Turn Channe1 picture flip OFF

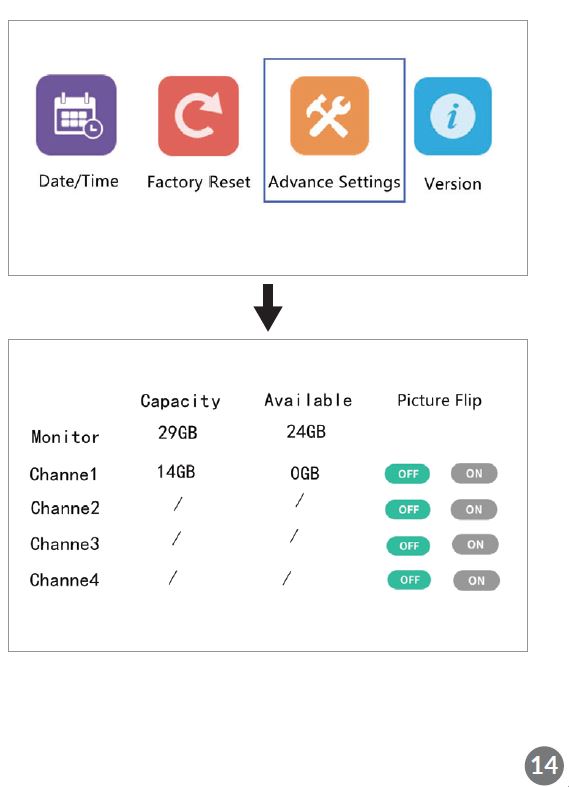(x=407, y=474)
